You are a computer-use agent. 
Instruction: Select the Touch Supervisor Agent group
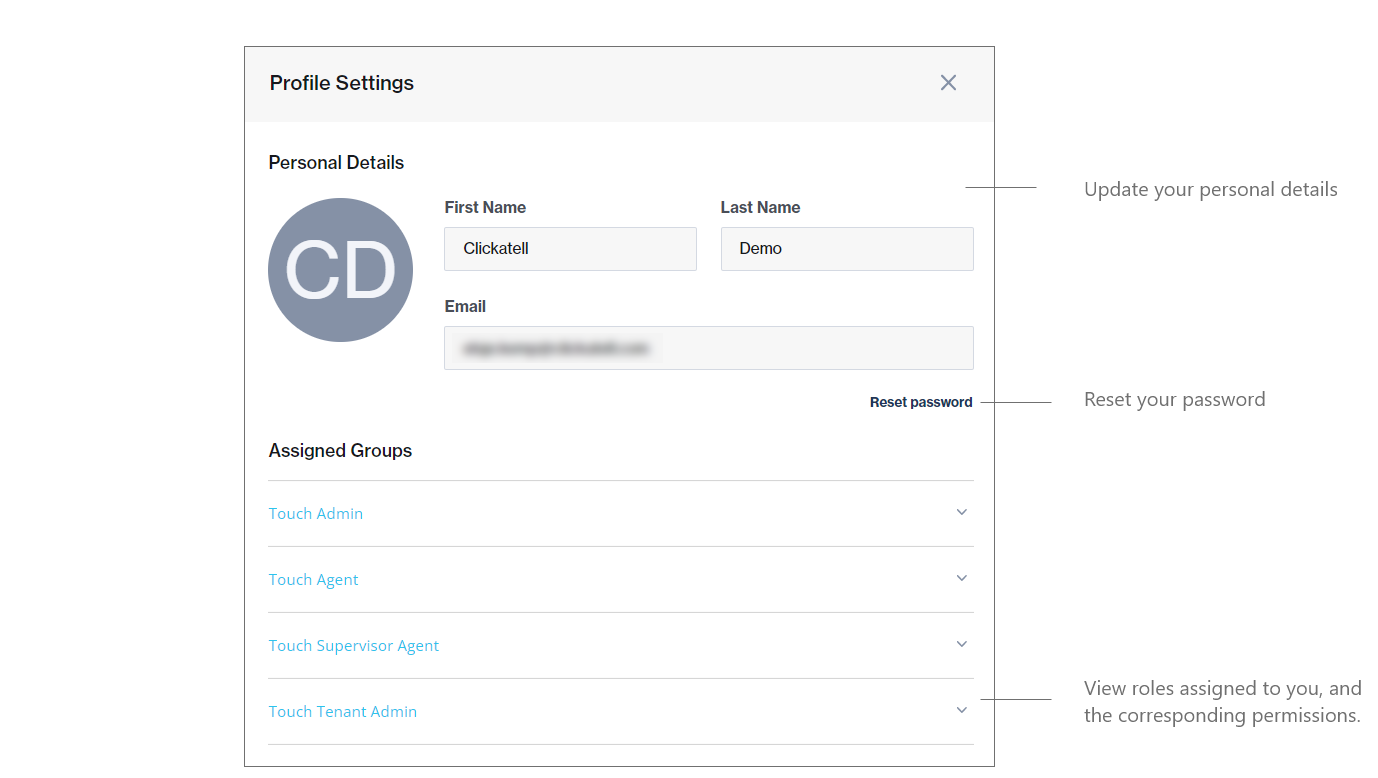click(353, 646)
